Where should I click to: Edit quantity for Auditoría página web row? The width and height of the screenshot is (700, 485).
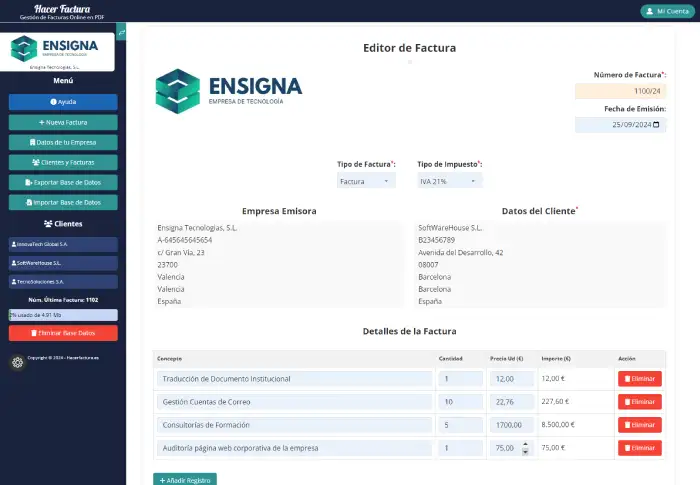[461, 448]
